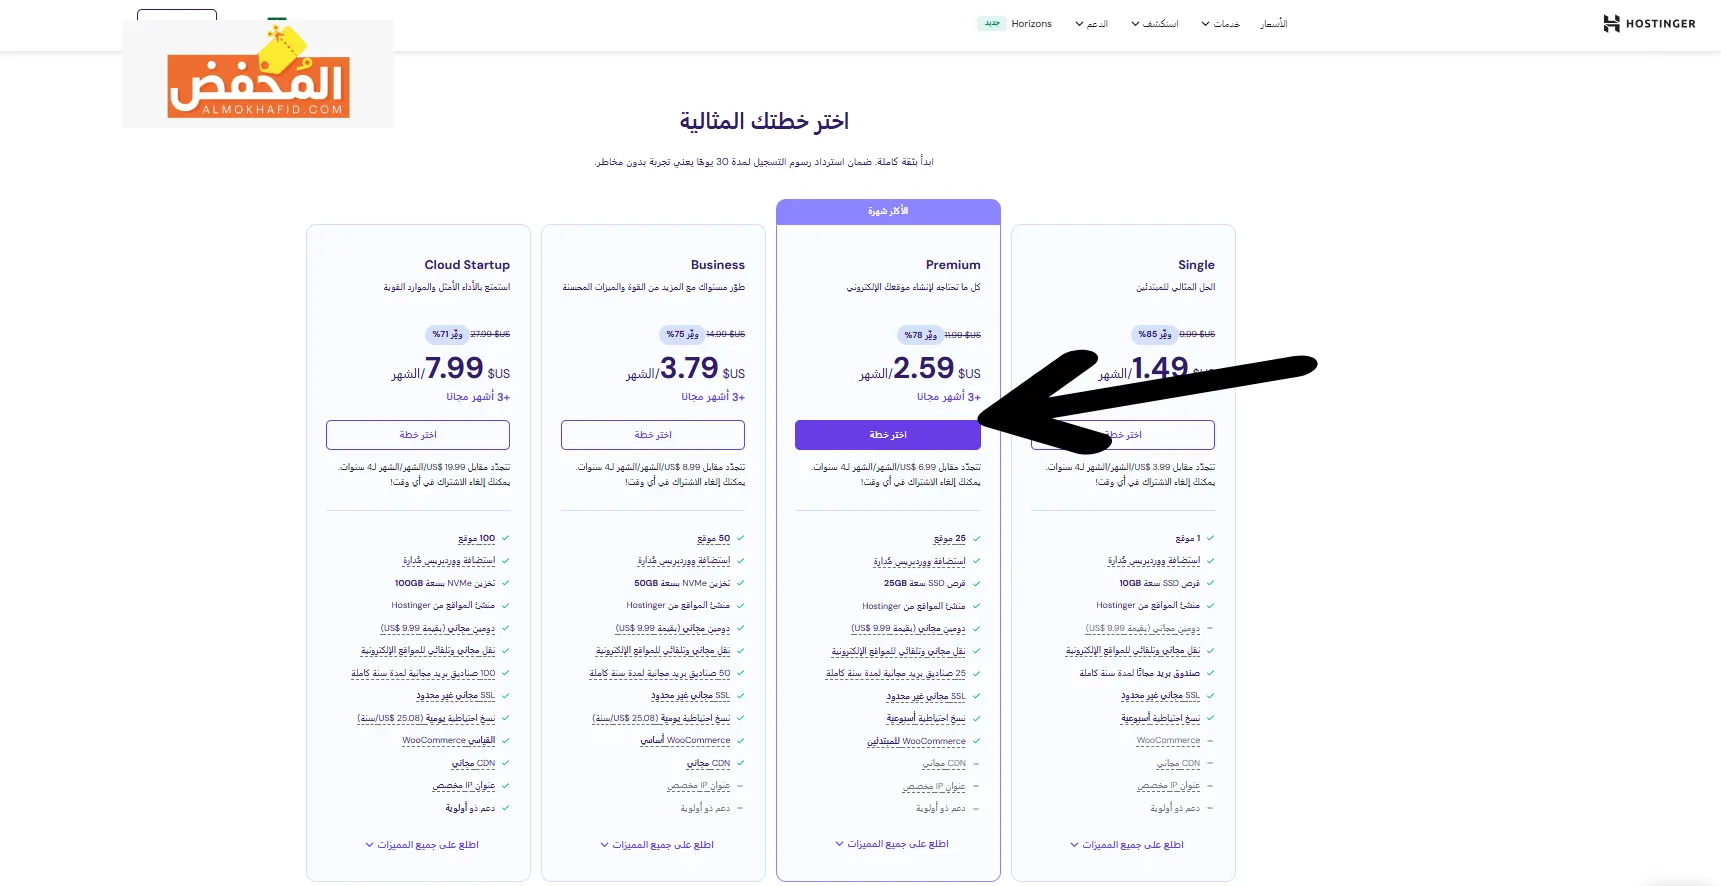Click the green جديد badge next to Horizons

click(991, 23)
